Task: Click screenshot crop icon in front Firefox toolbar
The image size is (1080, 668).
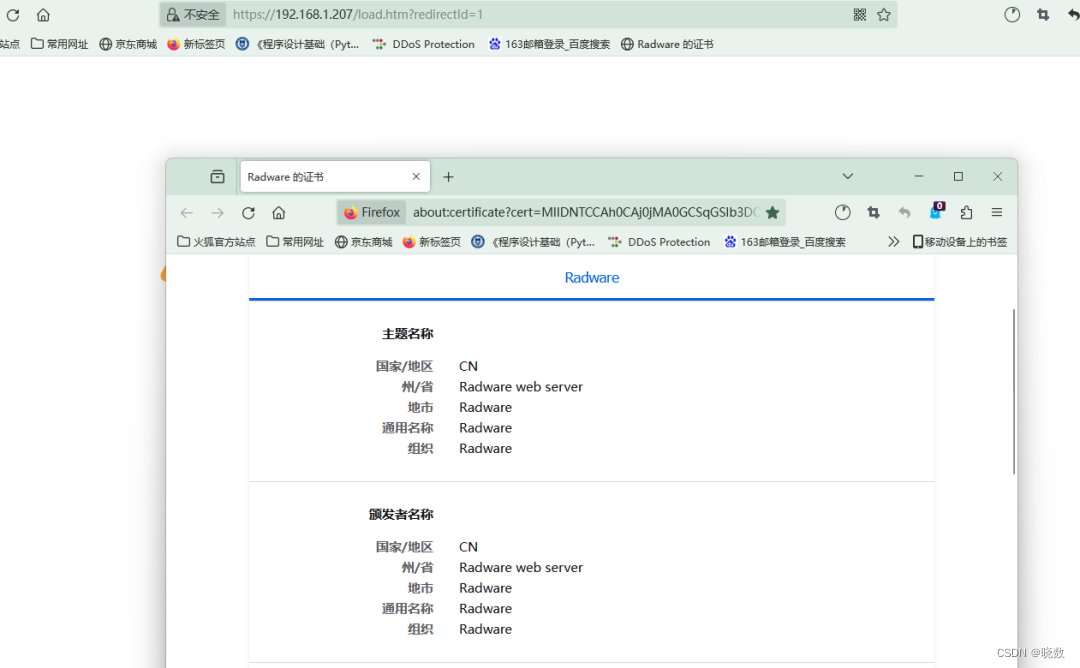Action: click(x=873, y=213)
